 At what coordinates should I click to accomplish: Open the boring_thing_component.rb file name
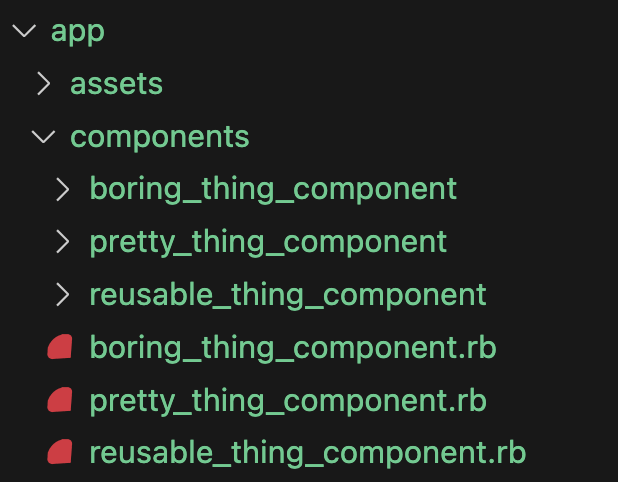[293, 348]
